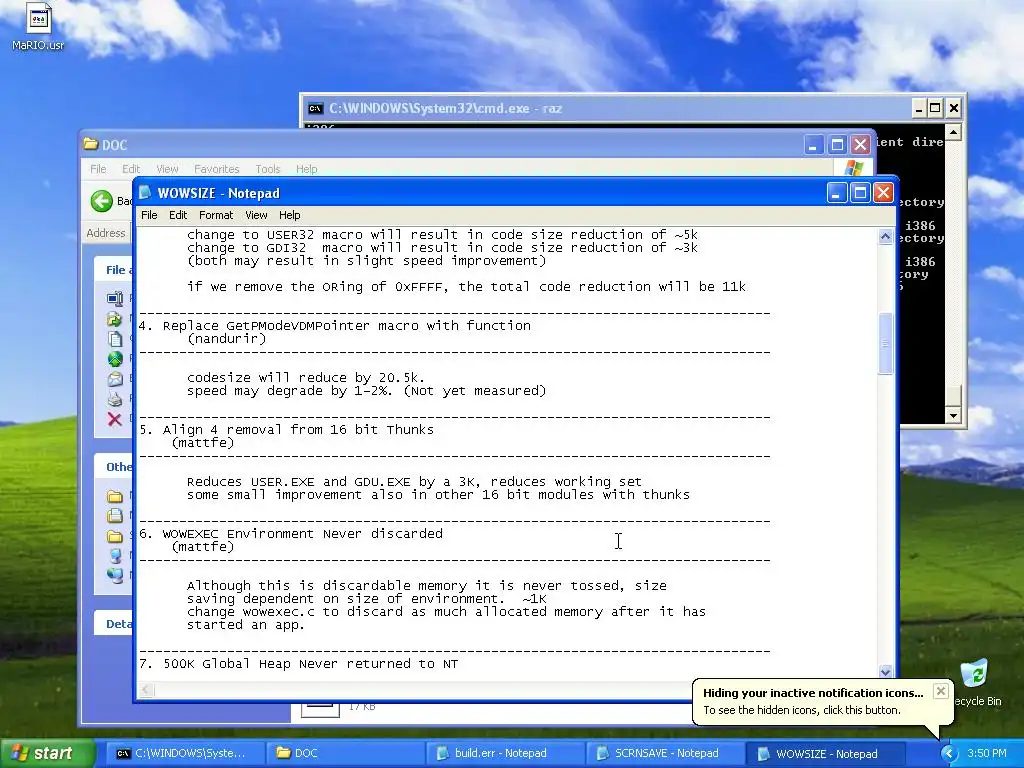The image size is (1024, 768).
Task: Click Shared Documents folder icon in sidebar
Action: (115, 536)
